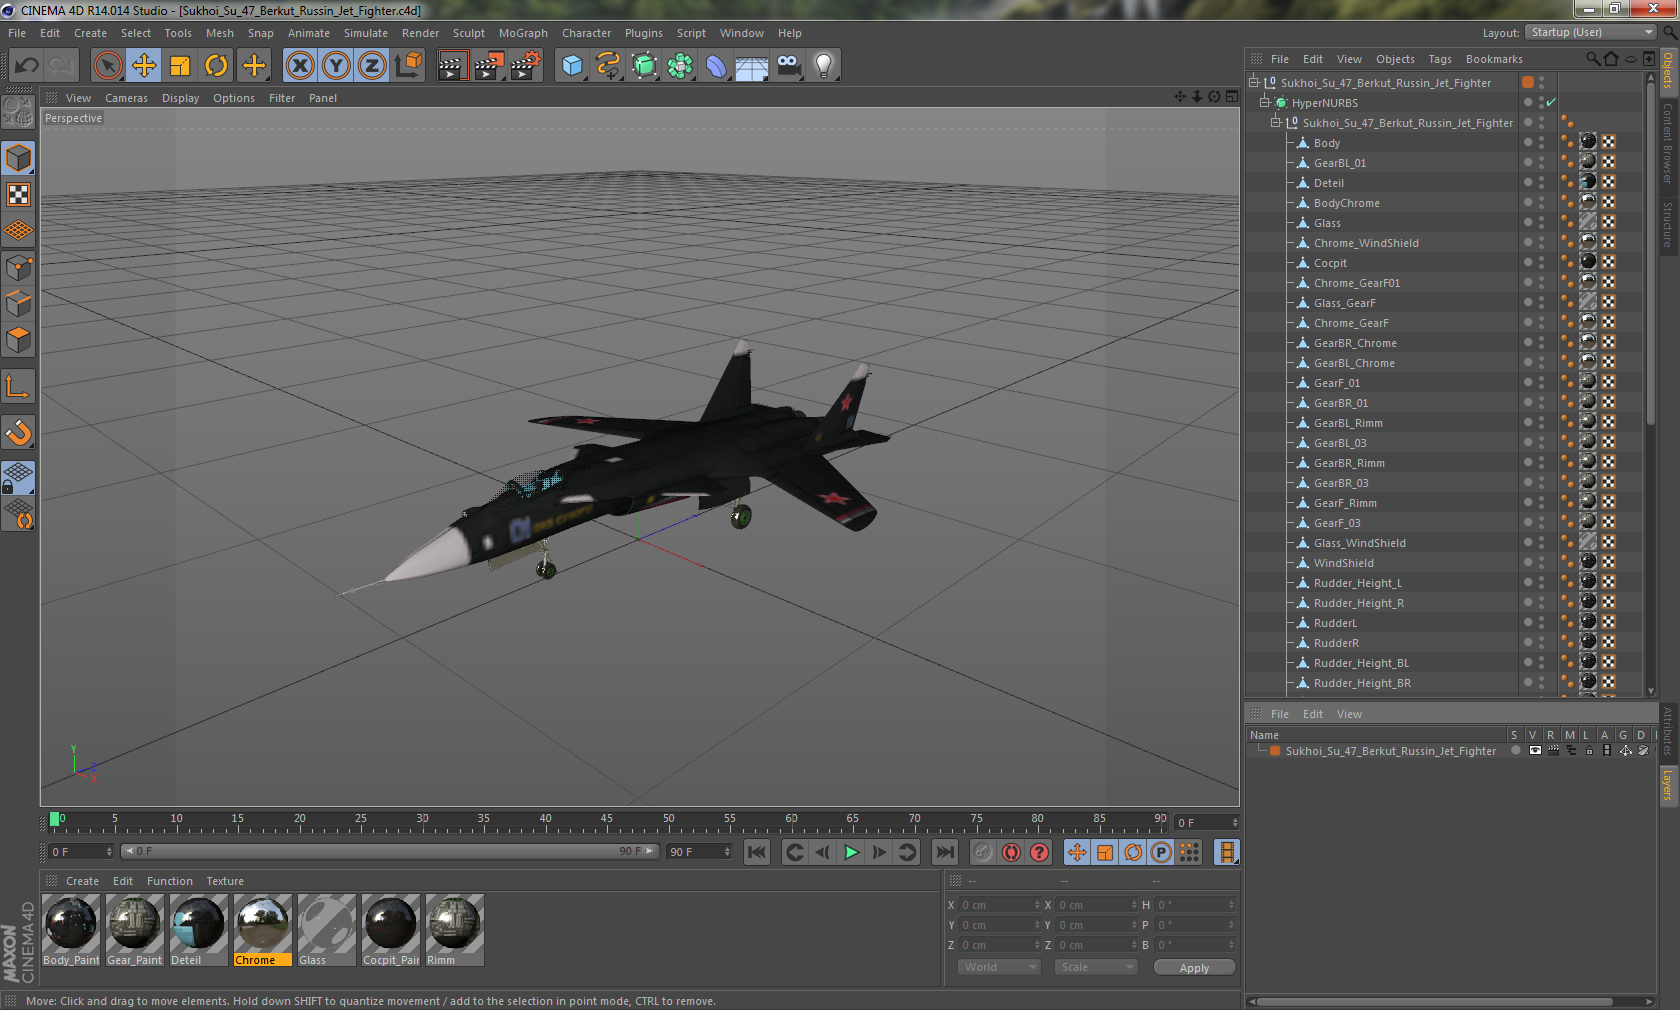Switch to Texture mode
The image size is (1680, 1010).
click(19, 195)
